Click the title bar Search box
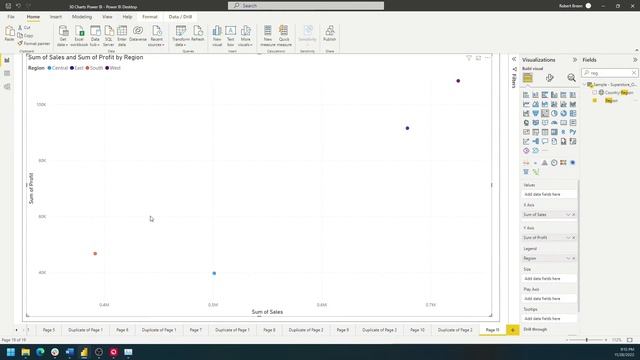The image size is (640, 360). (x=306, y=6)
